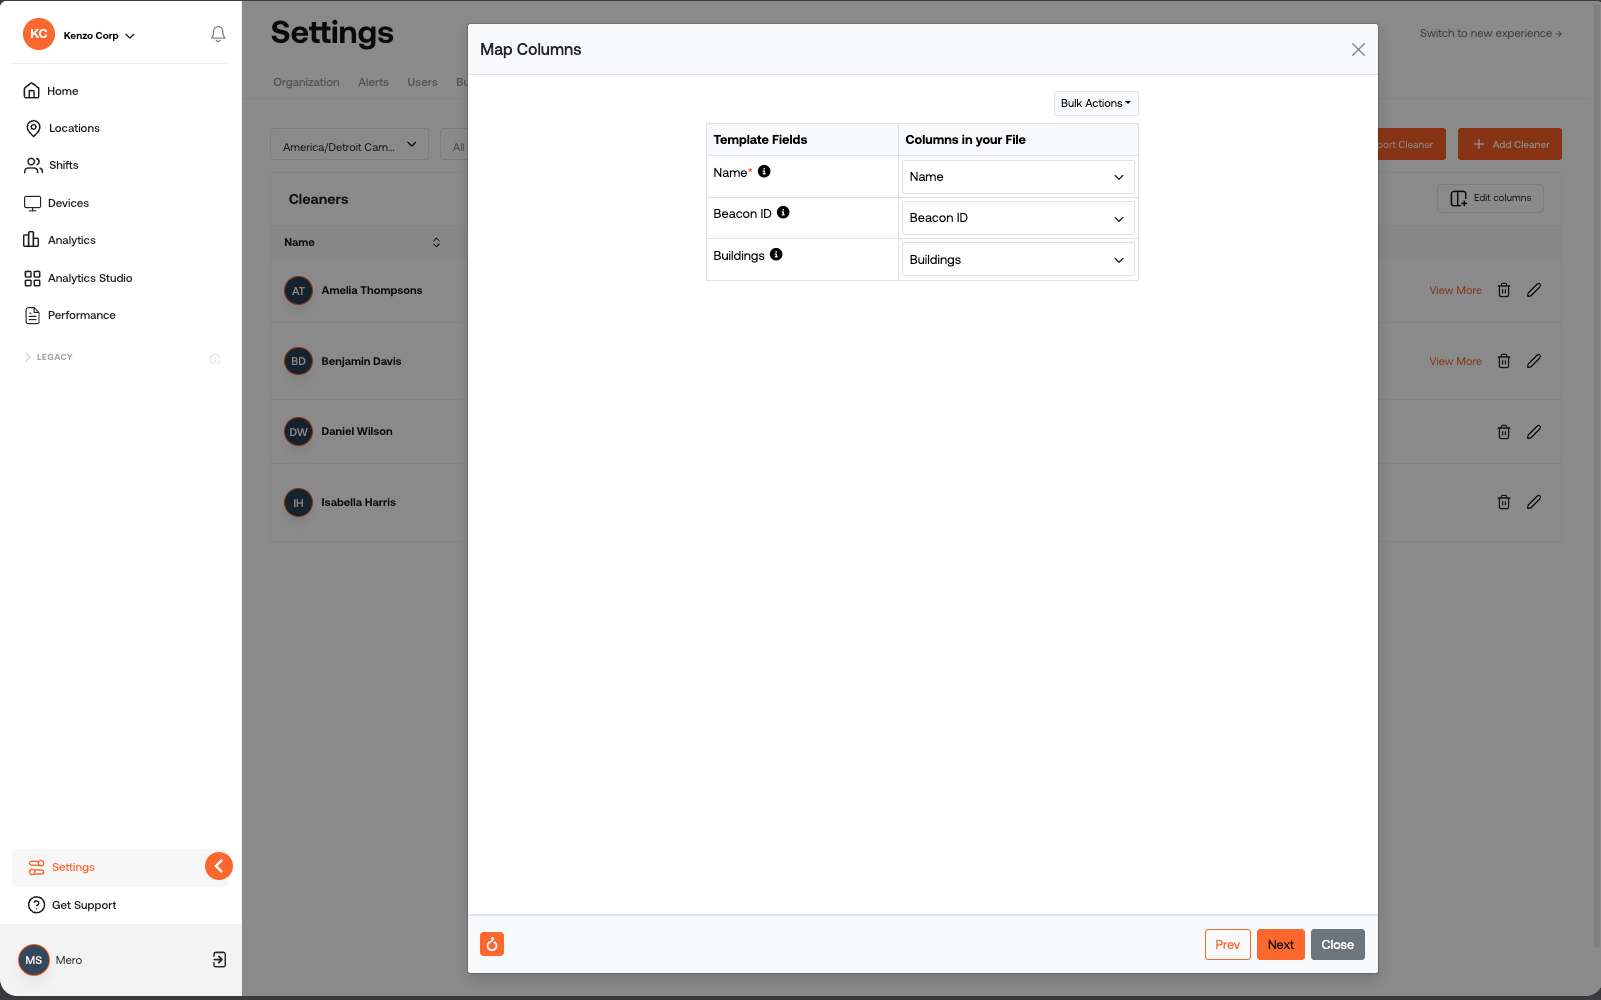
Task: Open Shifts in sidebar
Action: tap(63, 165)
